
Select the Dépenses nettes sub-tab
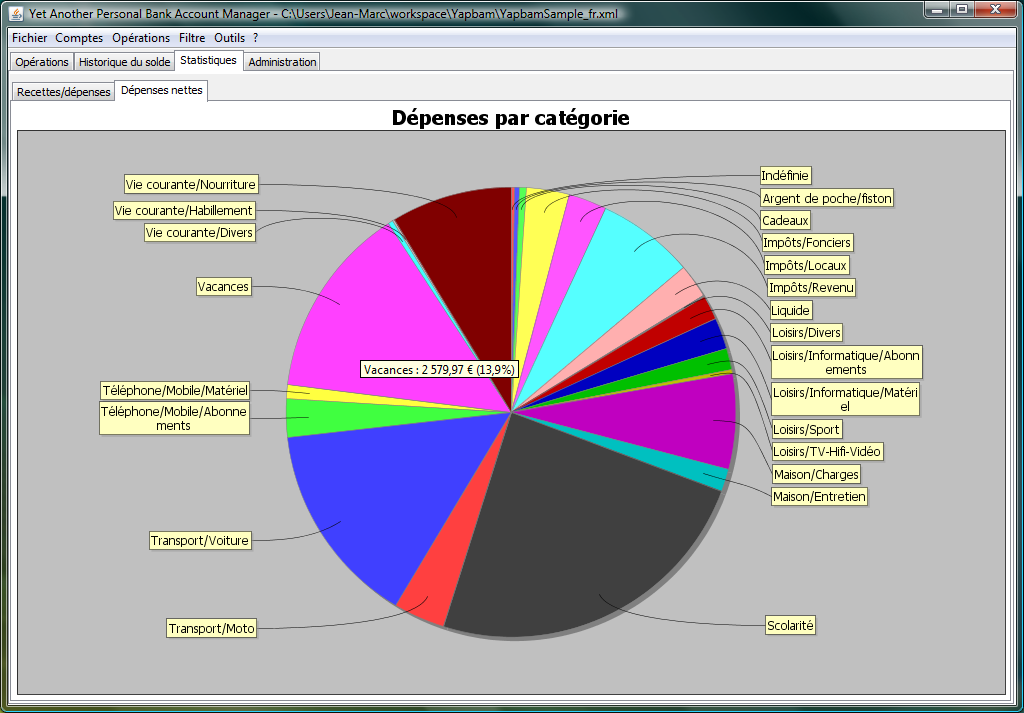[162, 91]
